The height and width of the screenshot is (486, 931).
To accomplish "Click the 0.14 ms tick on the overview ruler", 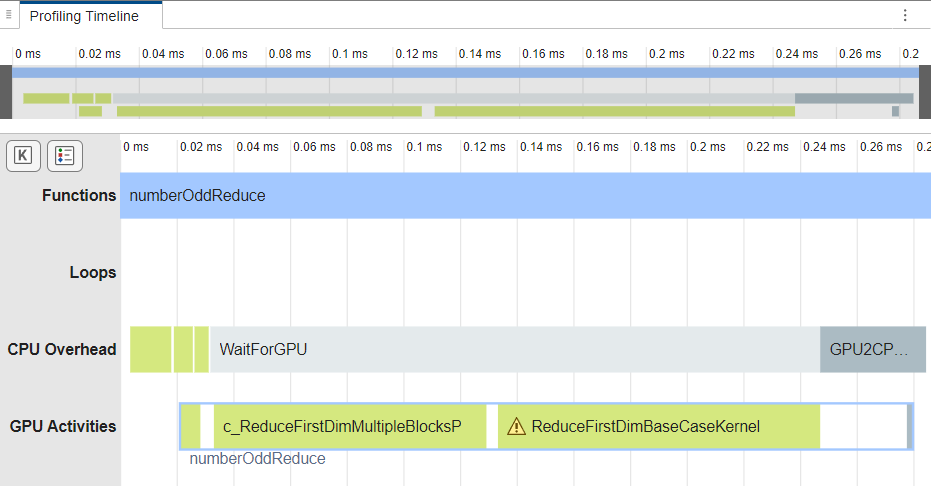I will point(480,53).
